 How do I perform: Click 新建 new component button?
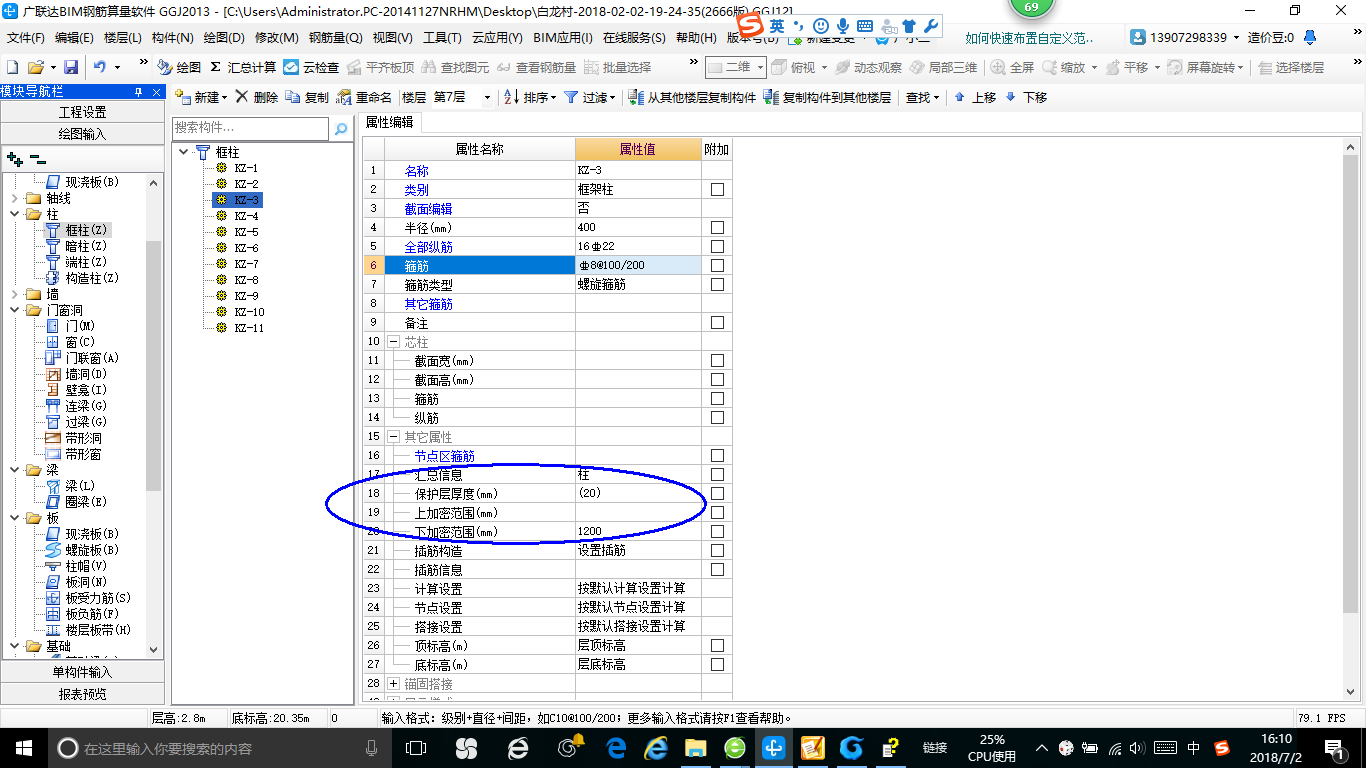[x=200, y=97]
